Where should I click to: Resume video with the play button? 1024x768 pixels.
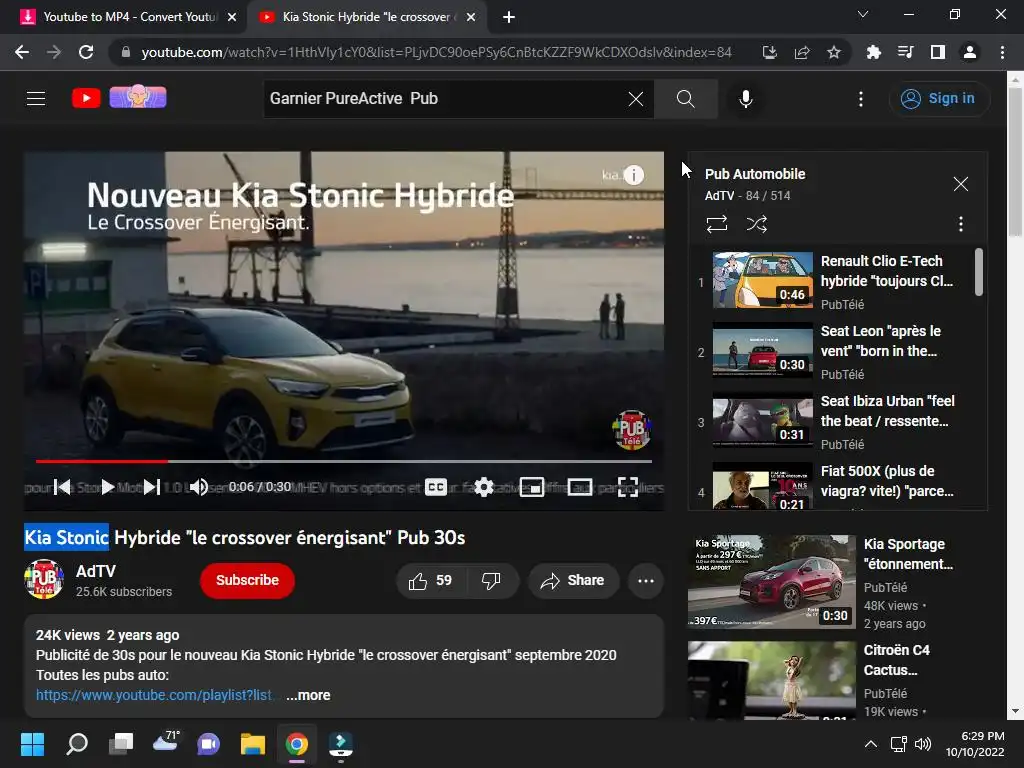[x=108, y=487]
